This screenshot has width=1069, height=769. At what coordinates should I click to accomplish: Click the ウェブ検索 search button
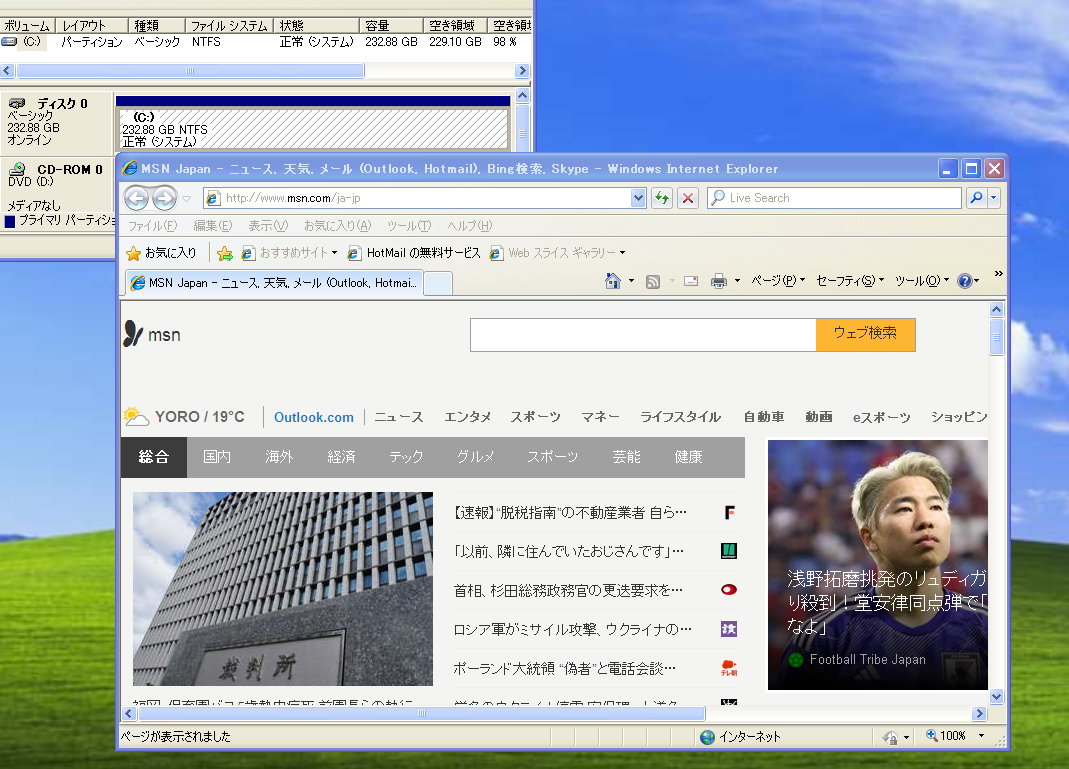pyautogui.click(x=866, y=335)
